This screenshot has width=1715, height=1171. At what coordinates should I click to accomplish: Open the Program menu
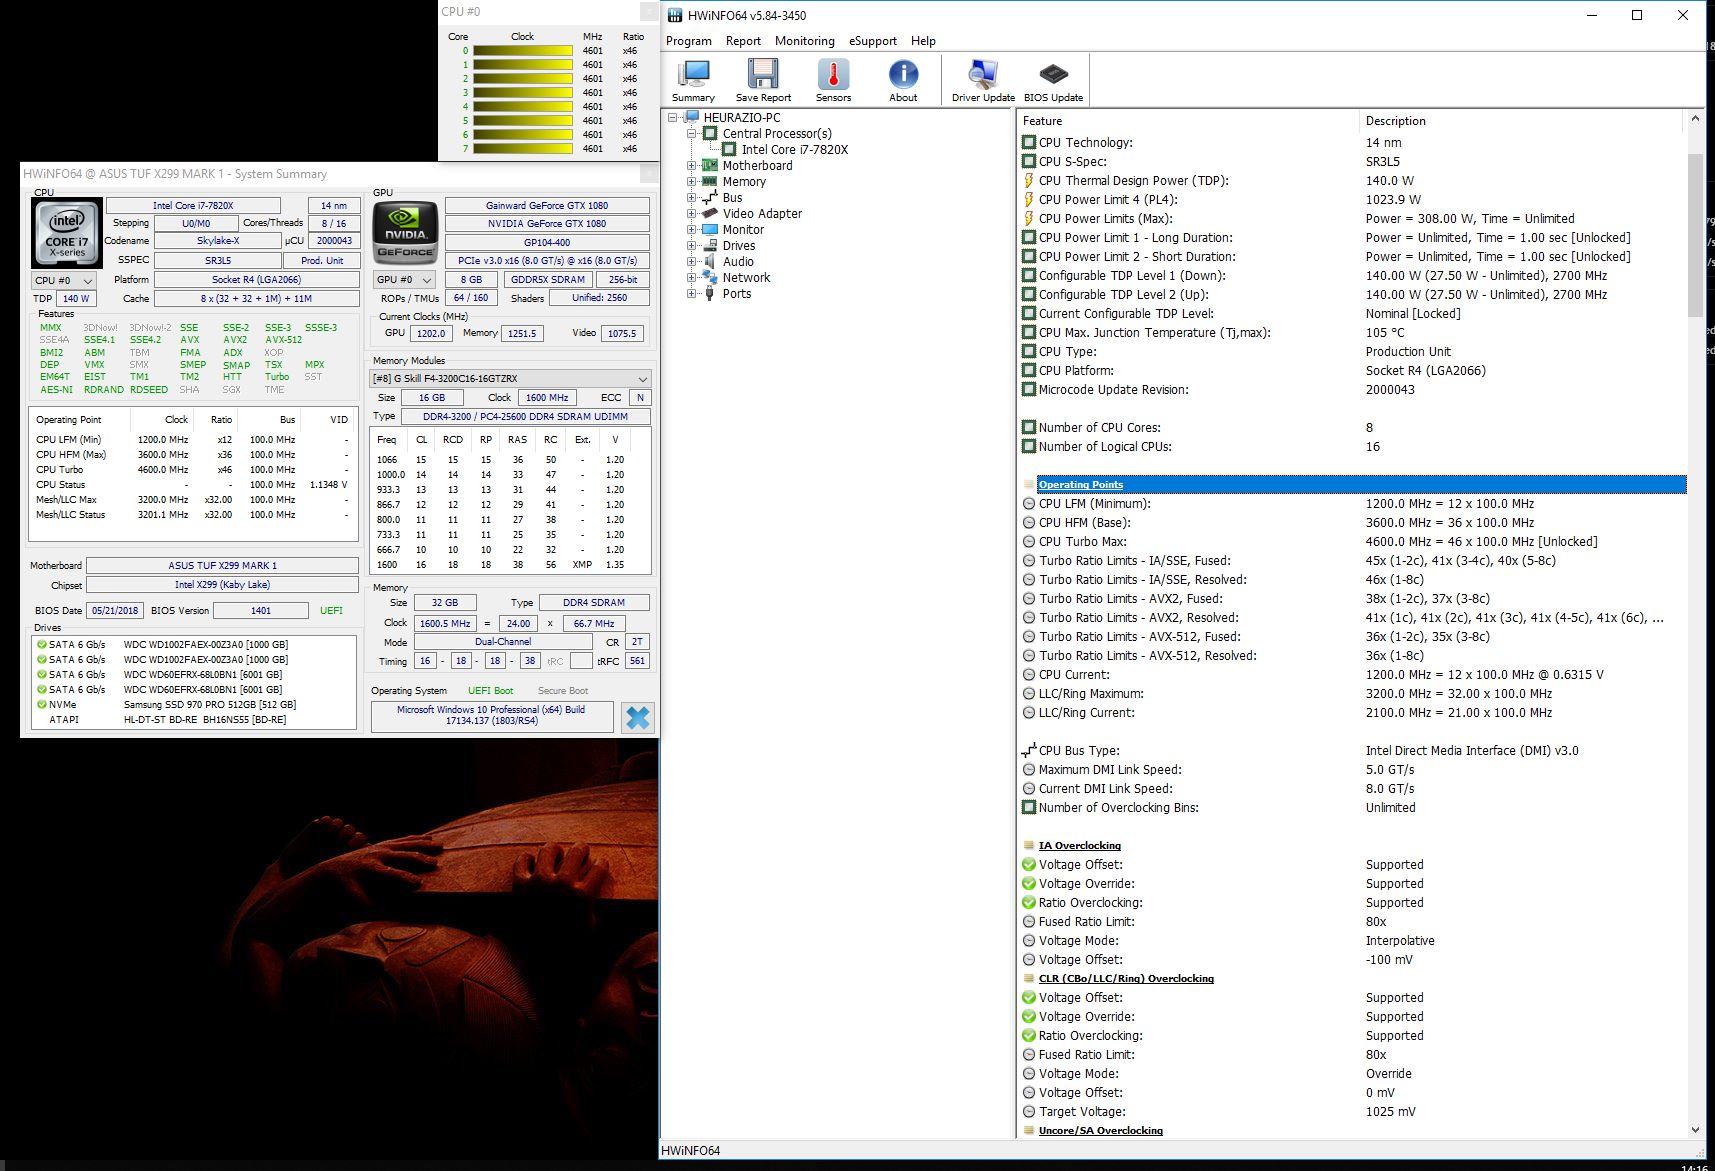point(689,41)
